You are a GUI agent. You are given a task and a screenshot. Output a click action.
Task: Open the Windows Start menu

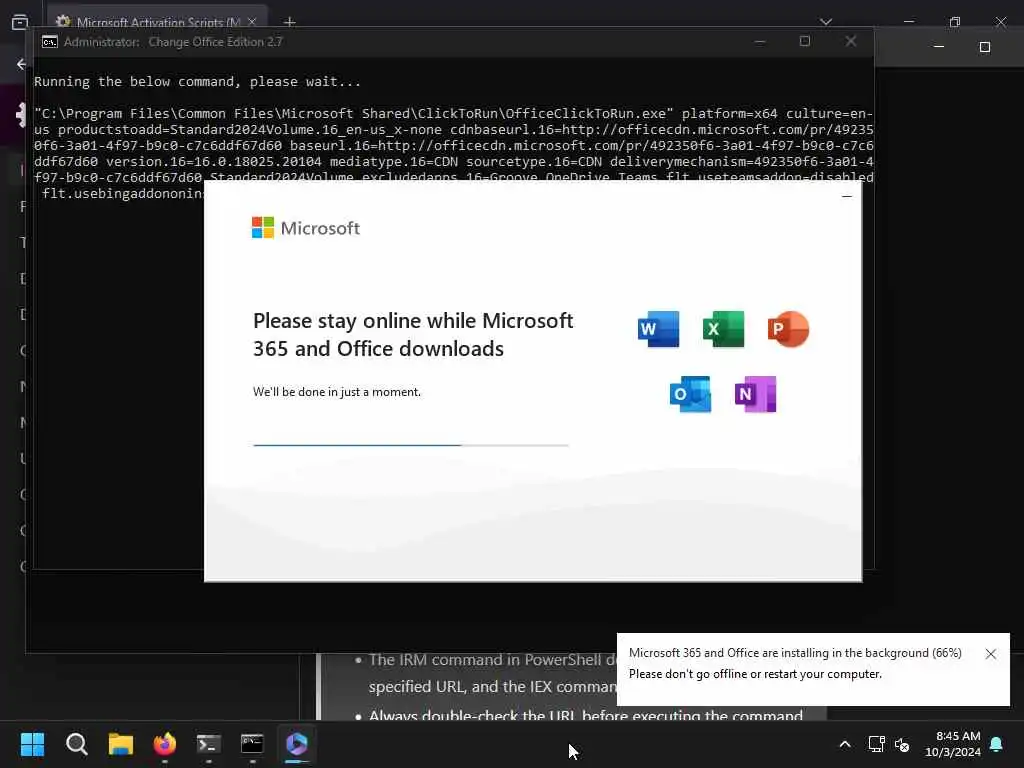tap(32, 744)
